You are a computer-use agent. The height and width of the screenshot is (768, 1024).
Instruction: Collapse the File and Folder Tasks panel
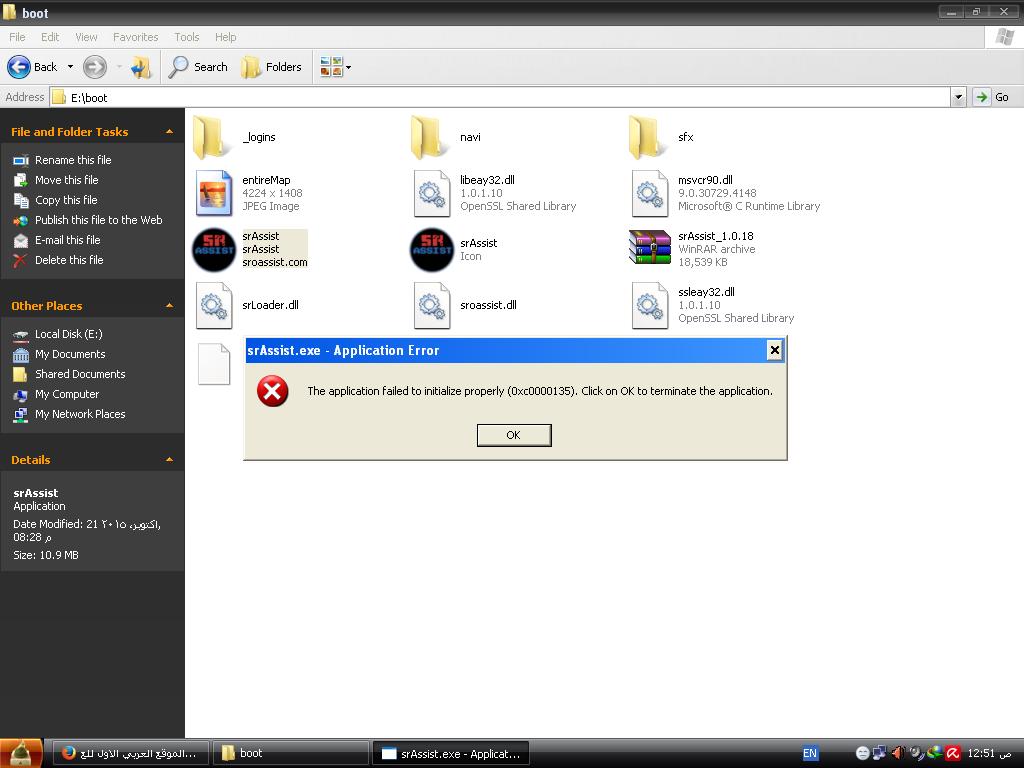[x=169, y=132]
